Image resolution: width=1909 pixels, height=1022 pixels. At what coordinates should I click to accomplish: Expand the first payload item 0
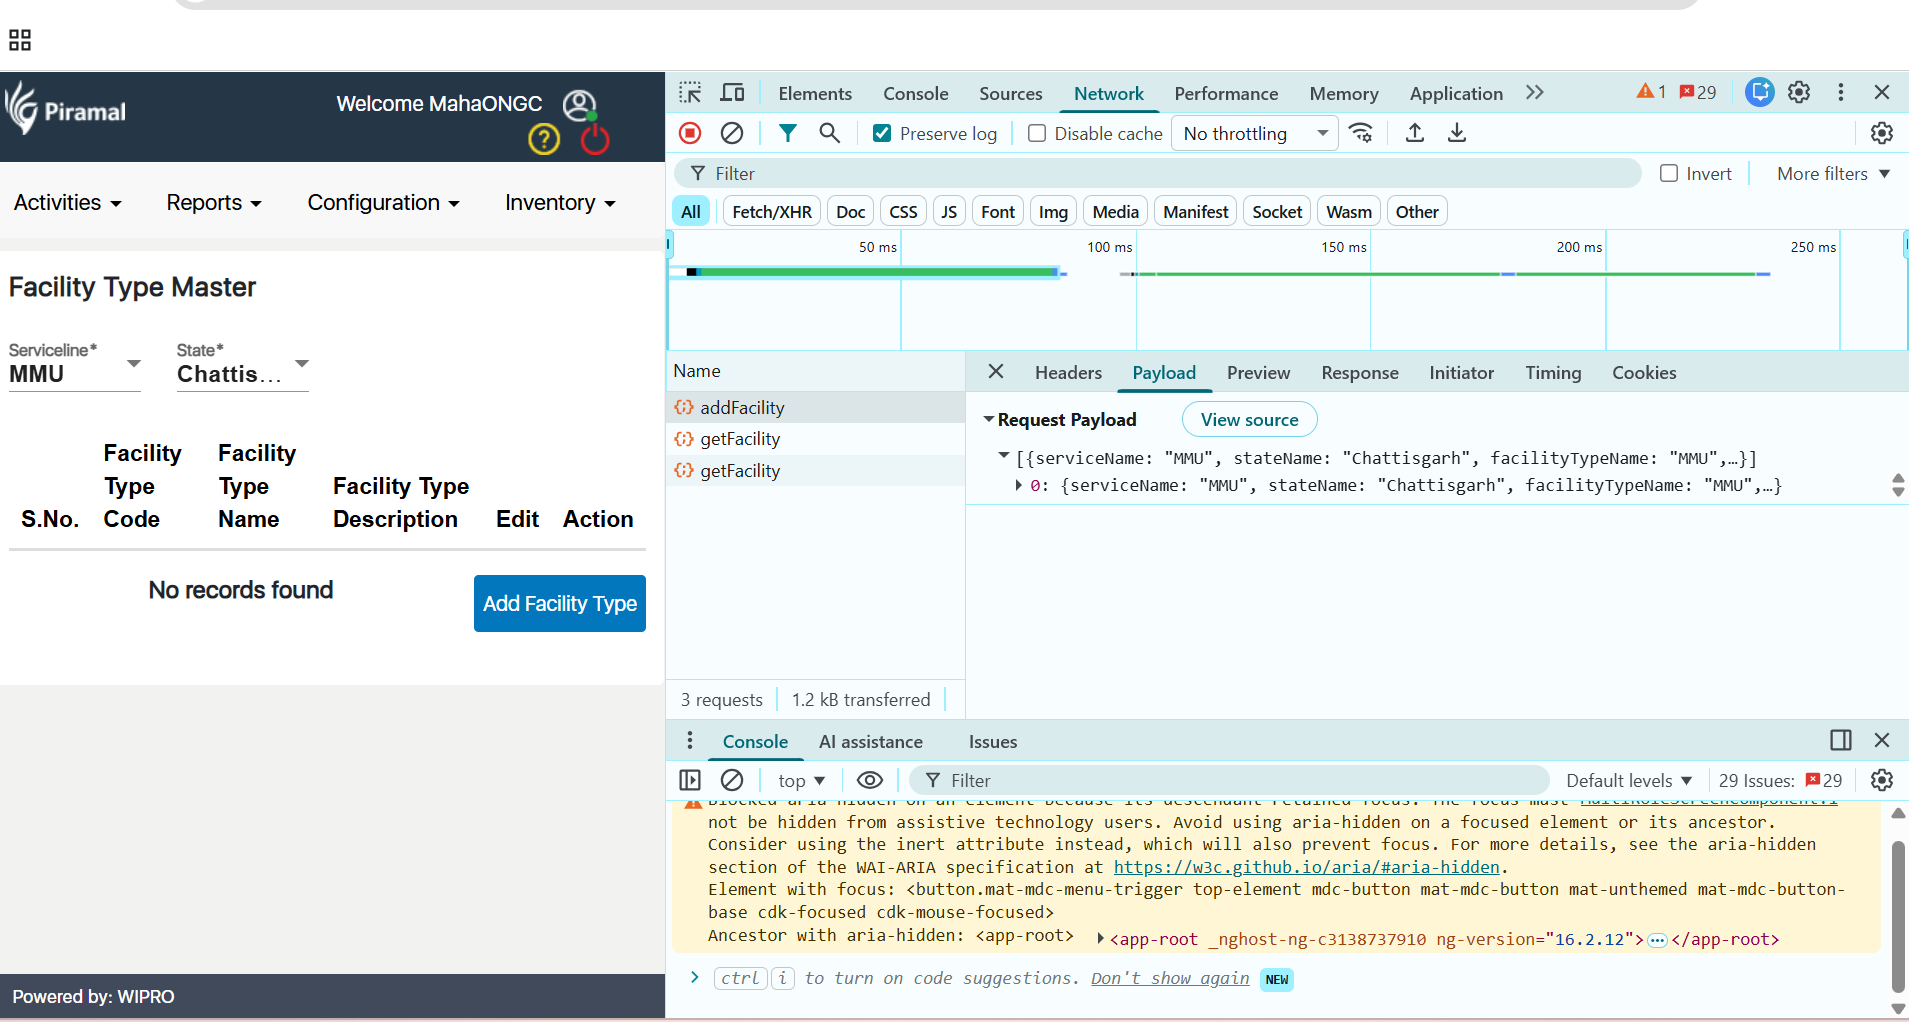(x=1019, y=486)
